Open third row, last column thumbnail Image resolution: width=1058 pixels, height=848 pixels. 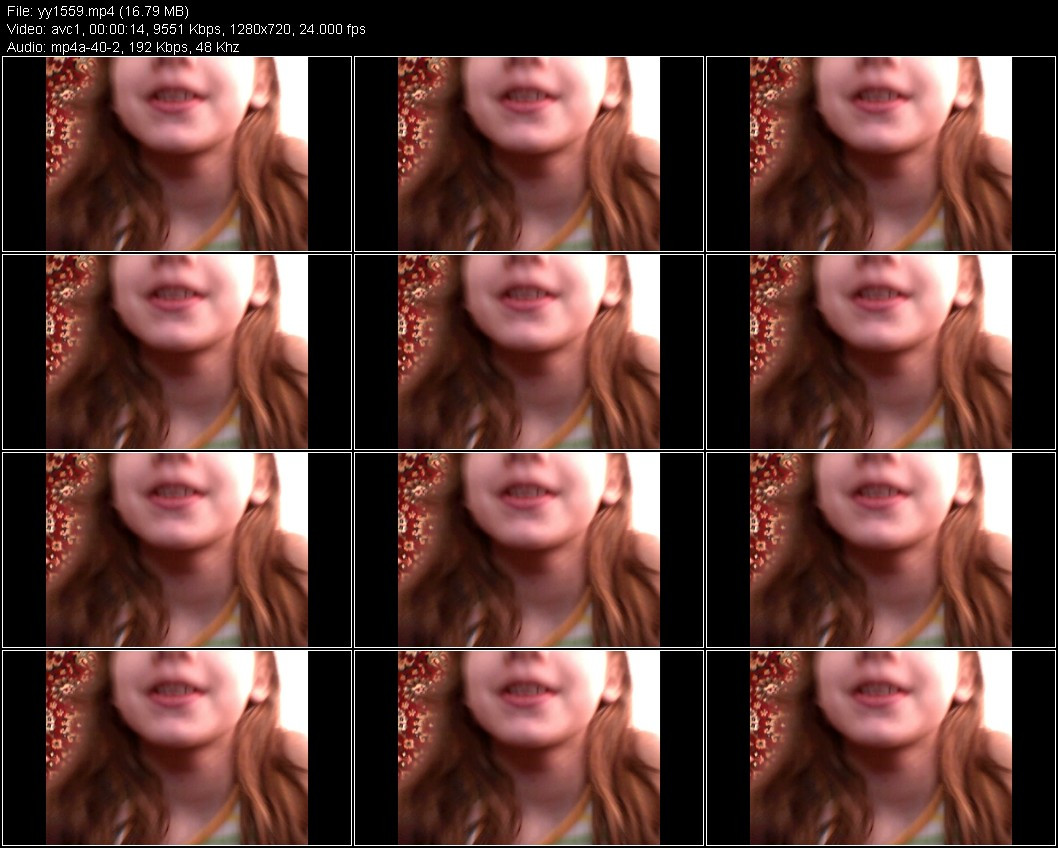point(881,549)
